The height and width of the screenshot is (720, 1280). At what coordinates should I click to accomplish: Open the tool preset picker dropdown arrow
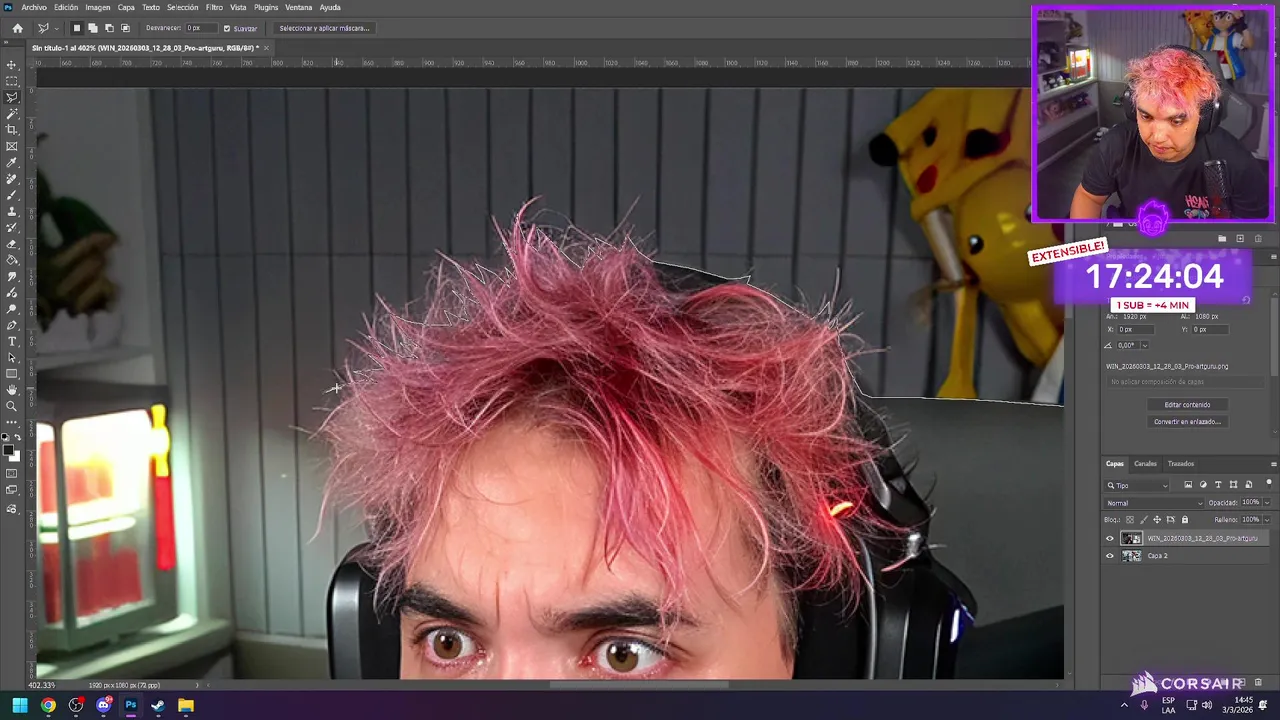pyautogui.click(x=56, y=28)
